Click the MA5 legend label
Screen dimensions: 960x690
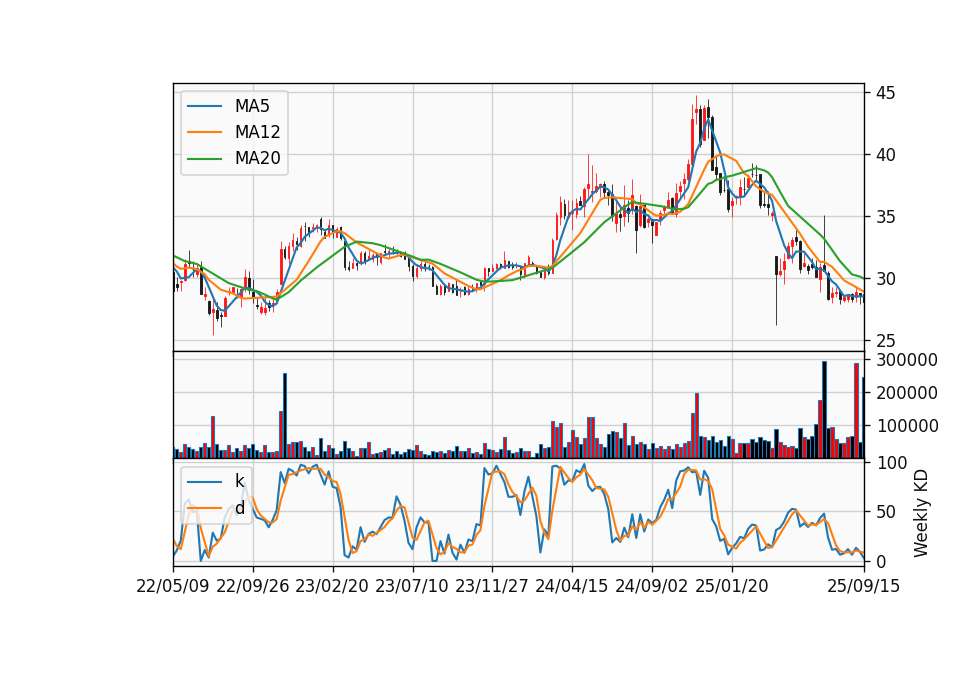252,106
